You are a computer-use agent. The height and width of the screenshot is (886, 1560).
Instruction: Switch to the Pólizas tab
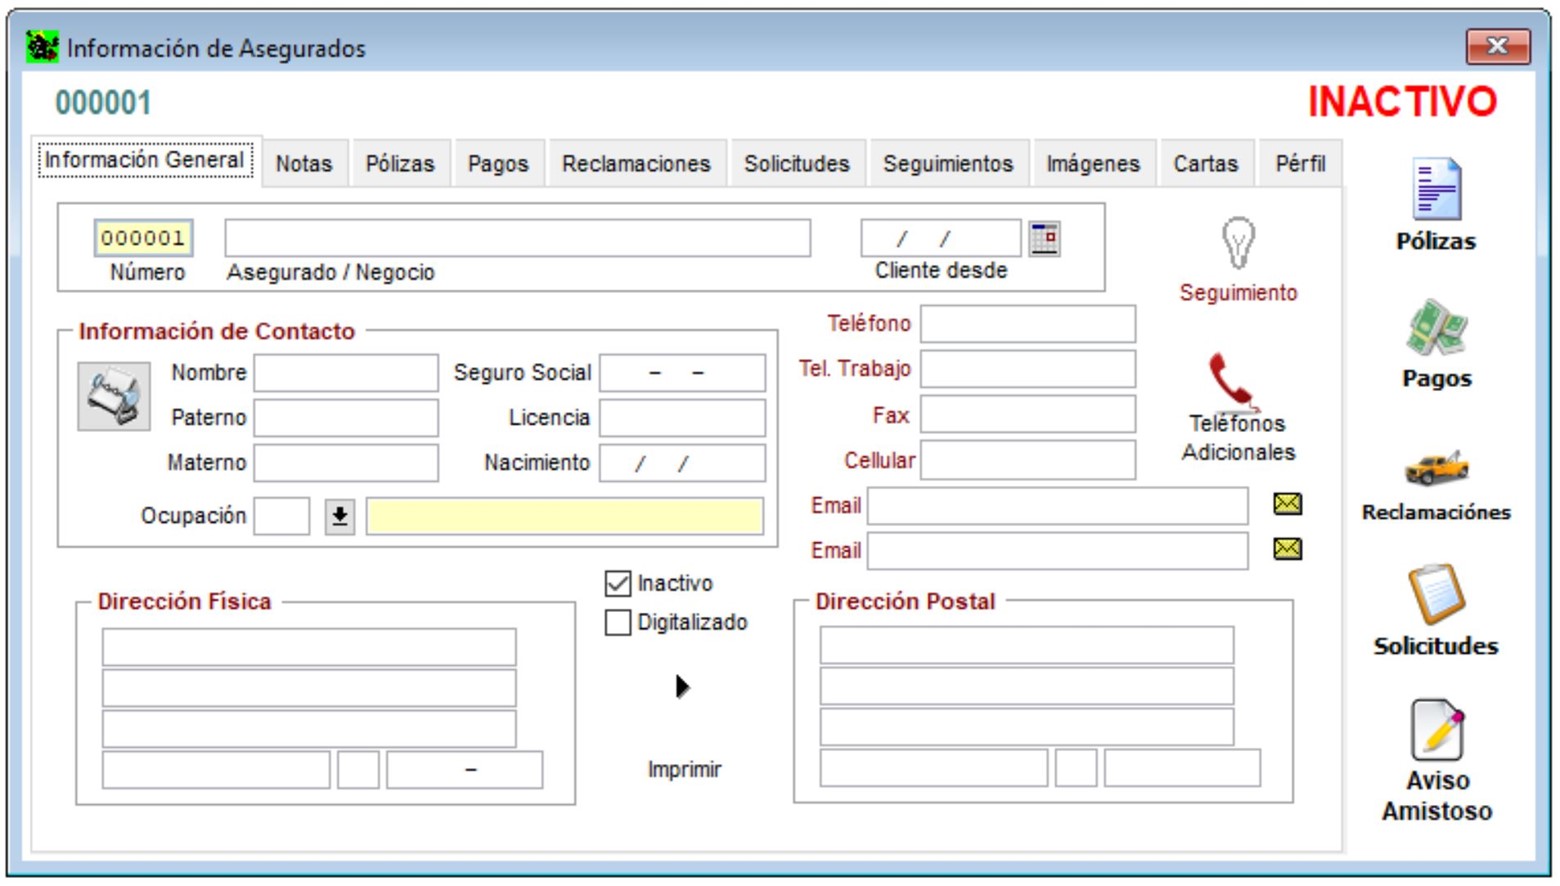click(x=400, y=164)
